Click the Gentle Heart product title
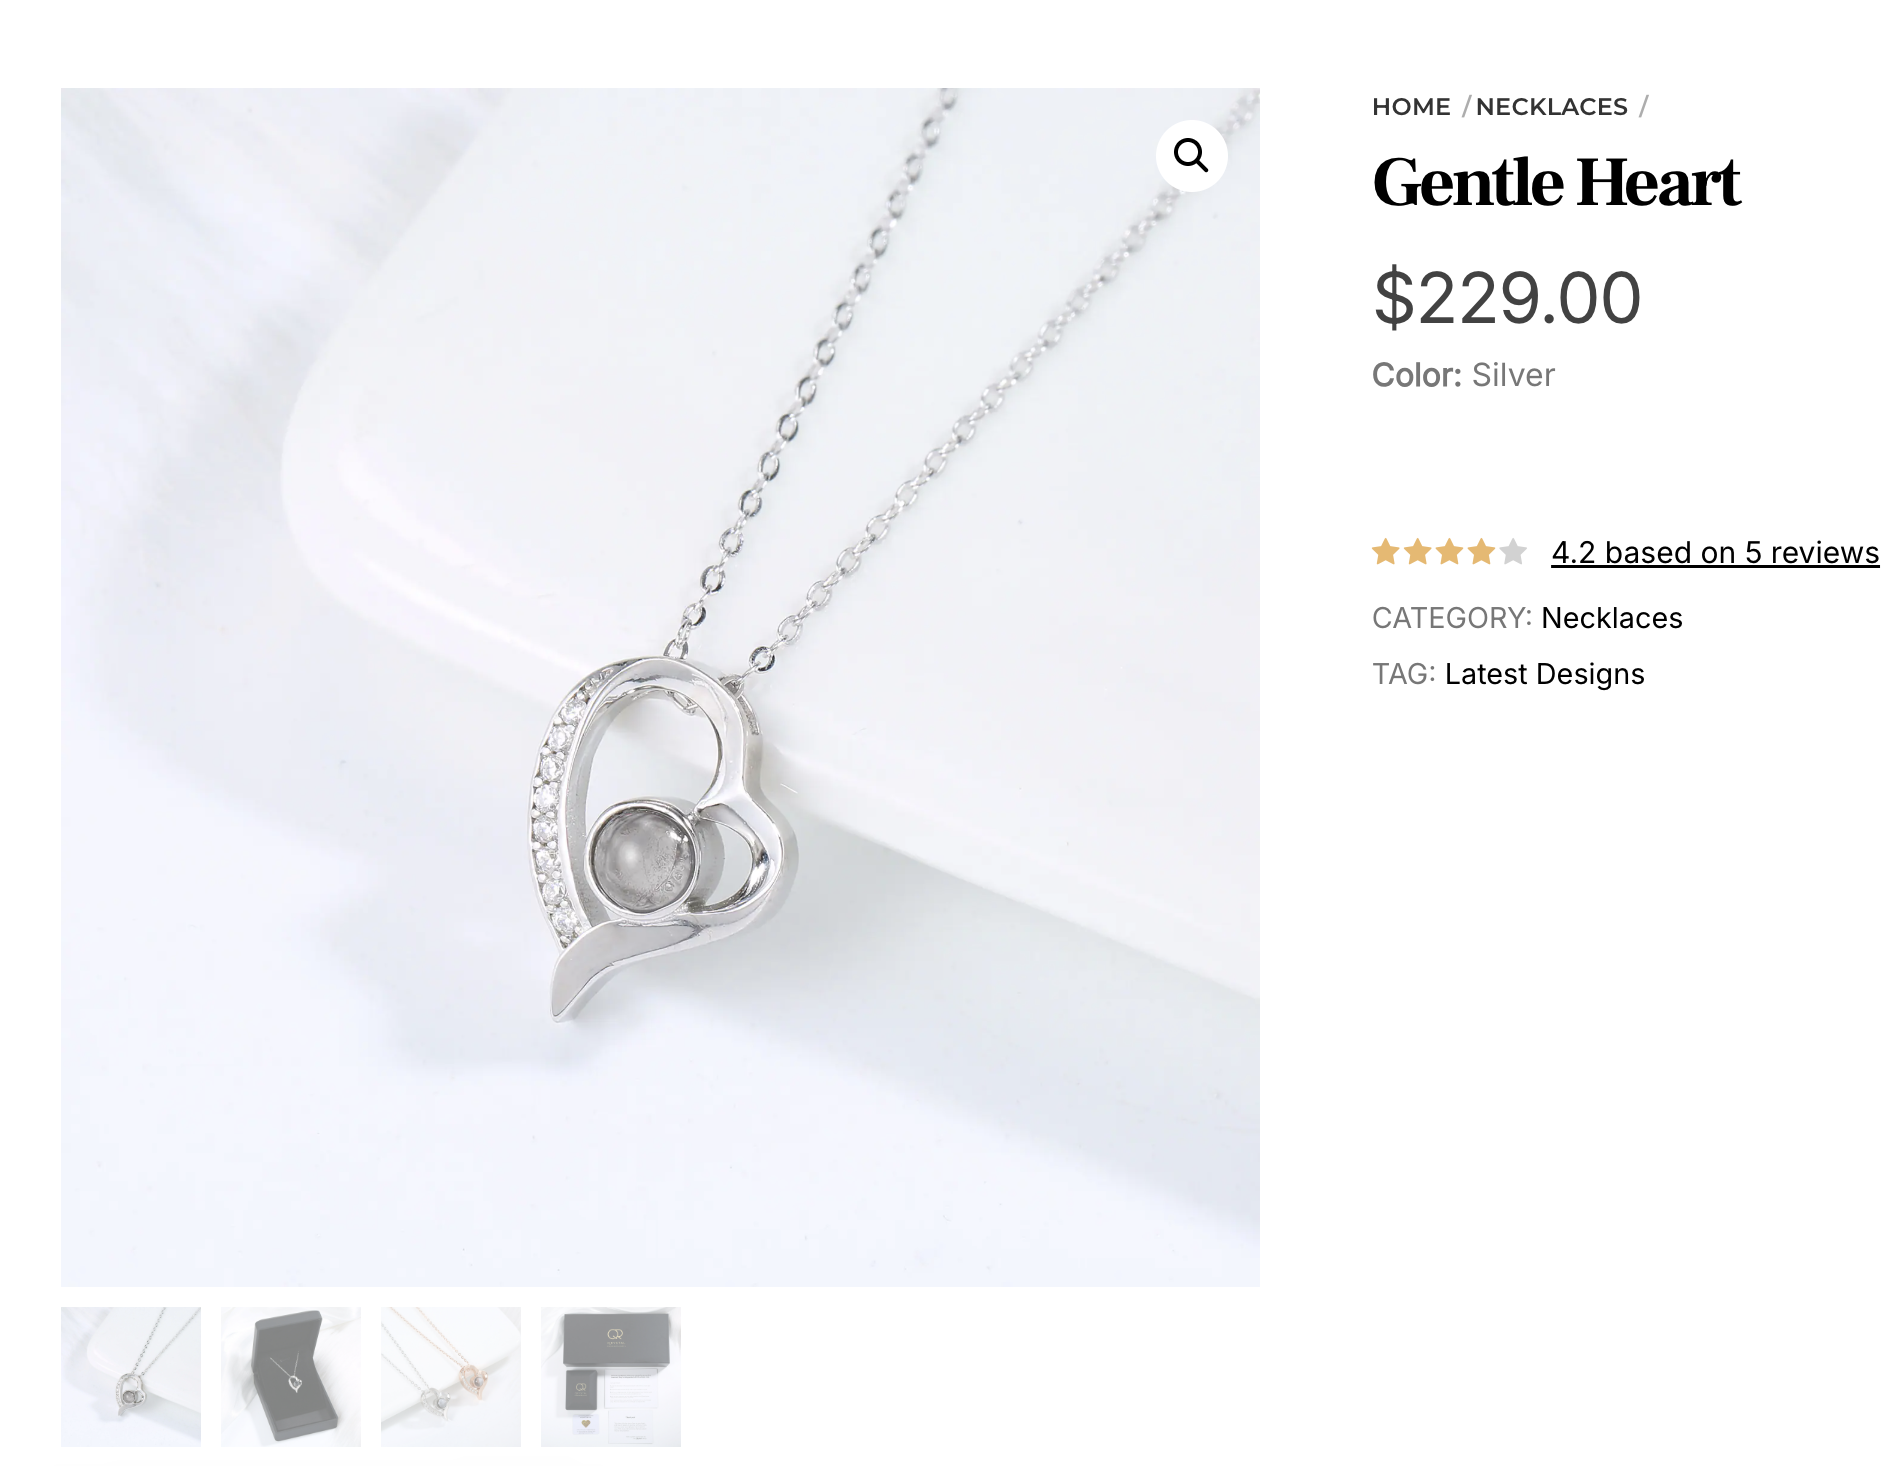Viewport: 1904px width, 1466px height. [1556, 183]
